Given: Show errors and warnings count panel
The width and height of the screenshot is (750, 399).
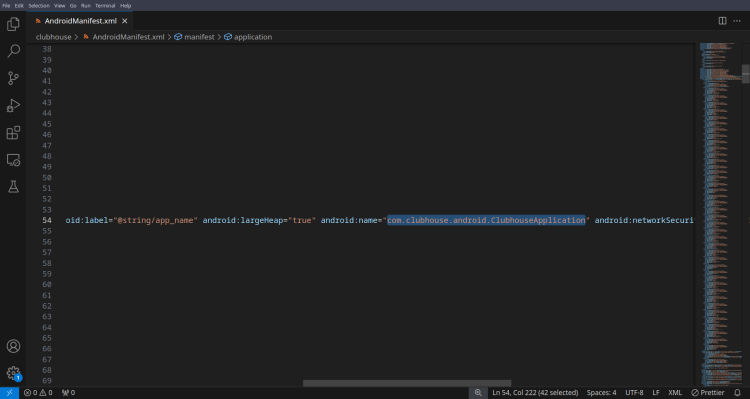Looking at the screenshot, I should (x=38, y=393).
